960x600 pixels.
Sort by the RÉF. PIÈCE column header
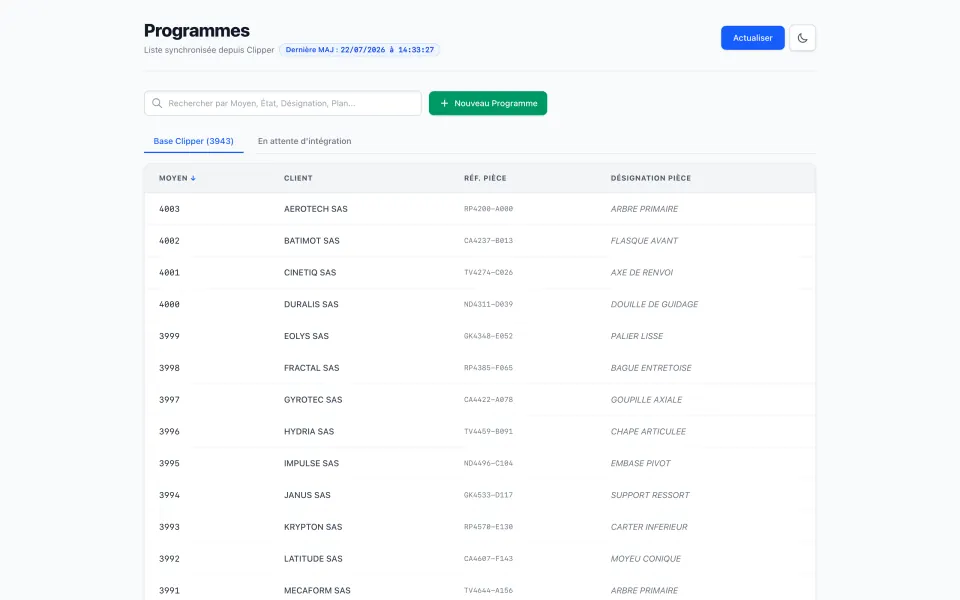pyautogui.click(x=485, y=178)
